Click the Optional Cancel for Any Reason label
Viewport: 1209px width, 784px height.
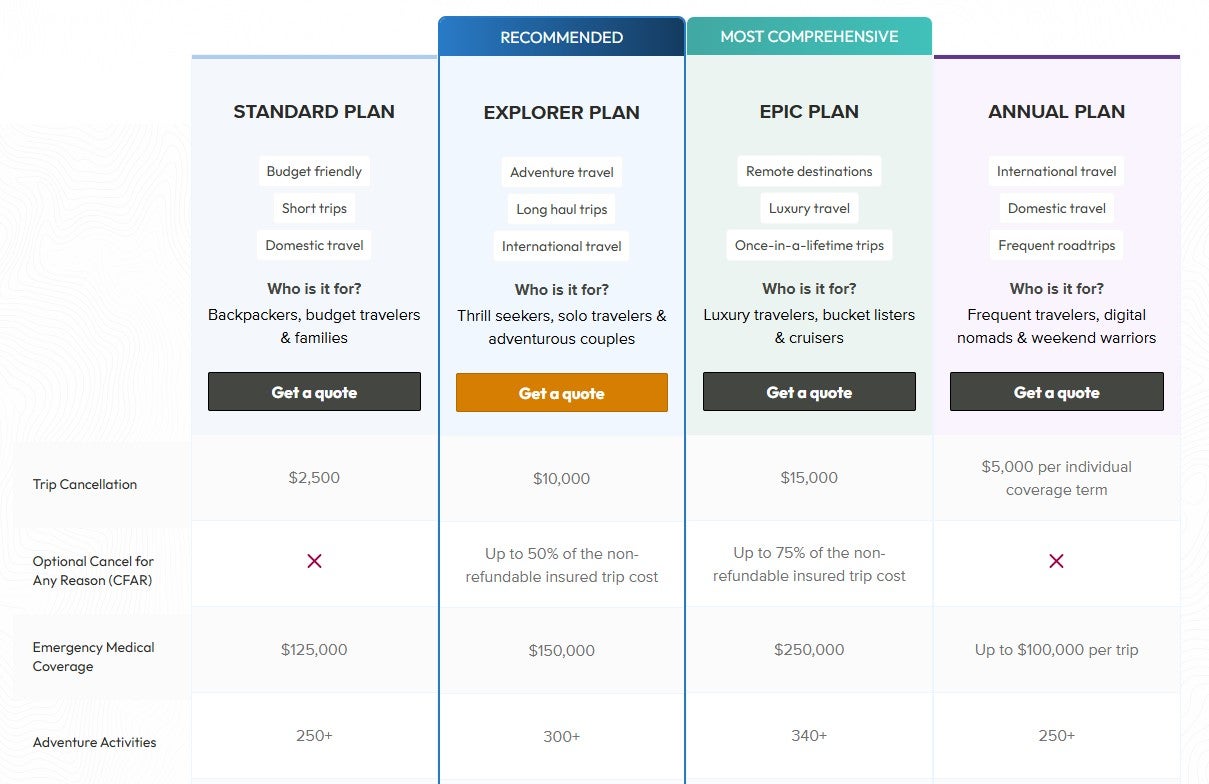coord(93,570)
